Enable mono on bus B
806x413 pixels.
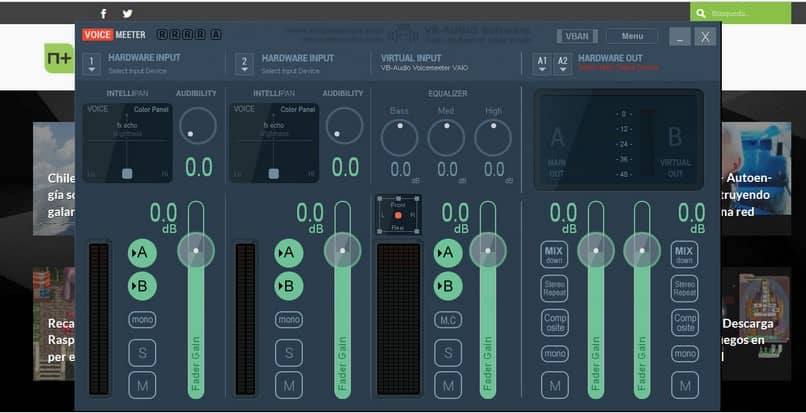684,354
